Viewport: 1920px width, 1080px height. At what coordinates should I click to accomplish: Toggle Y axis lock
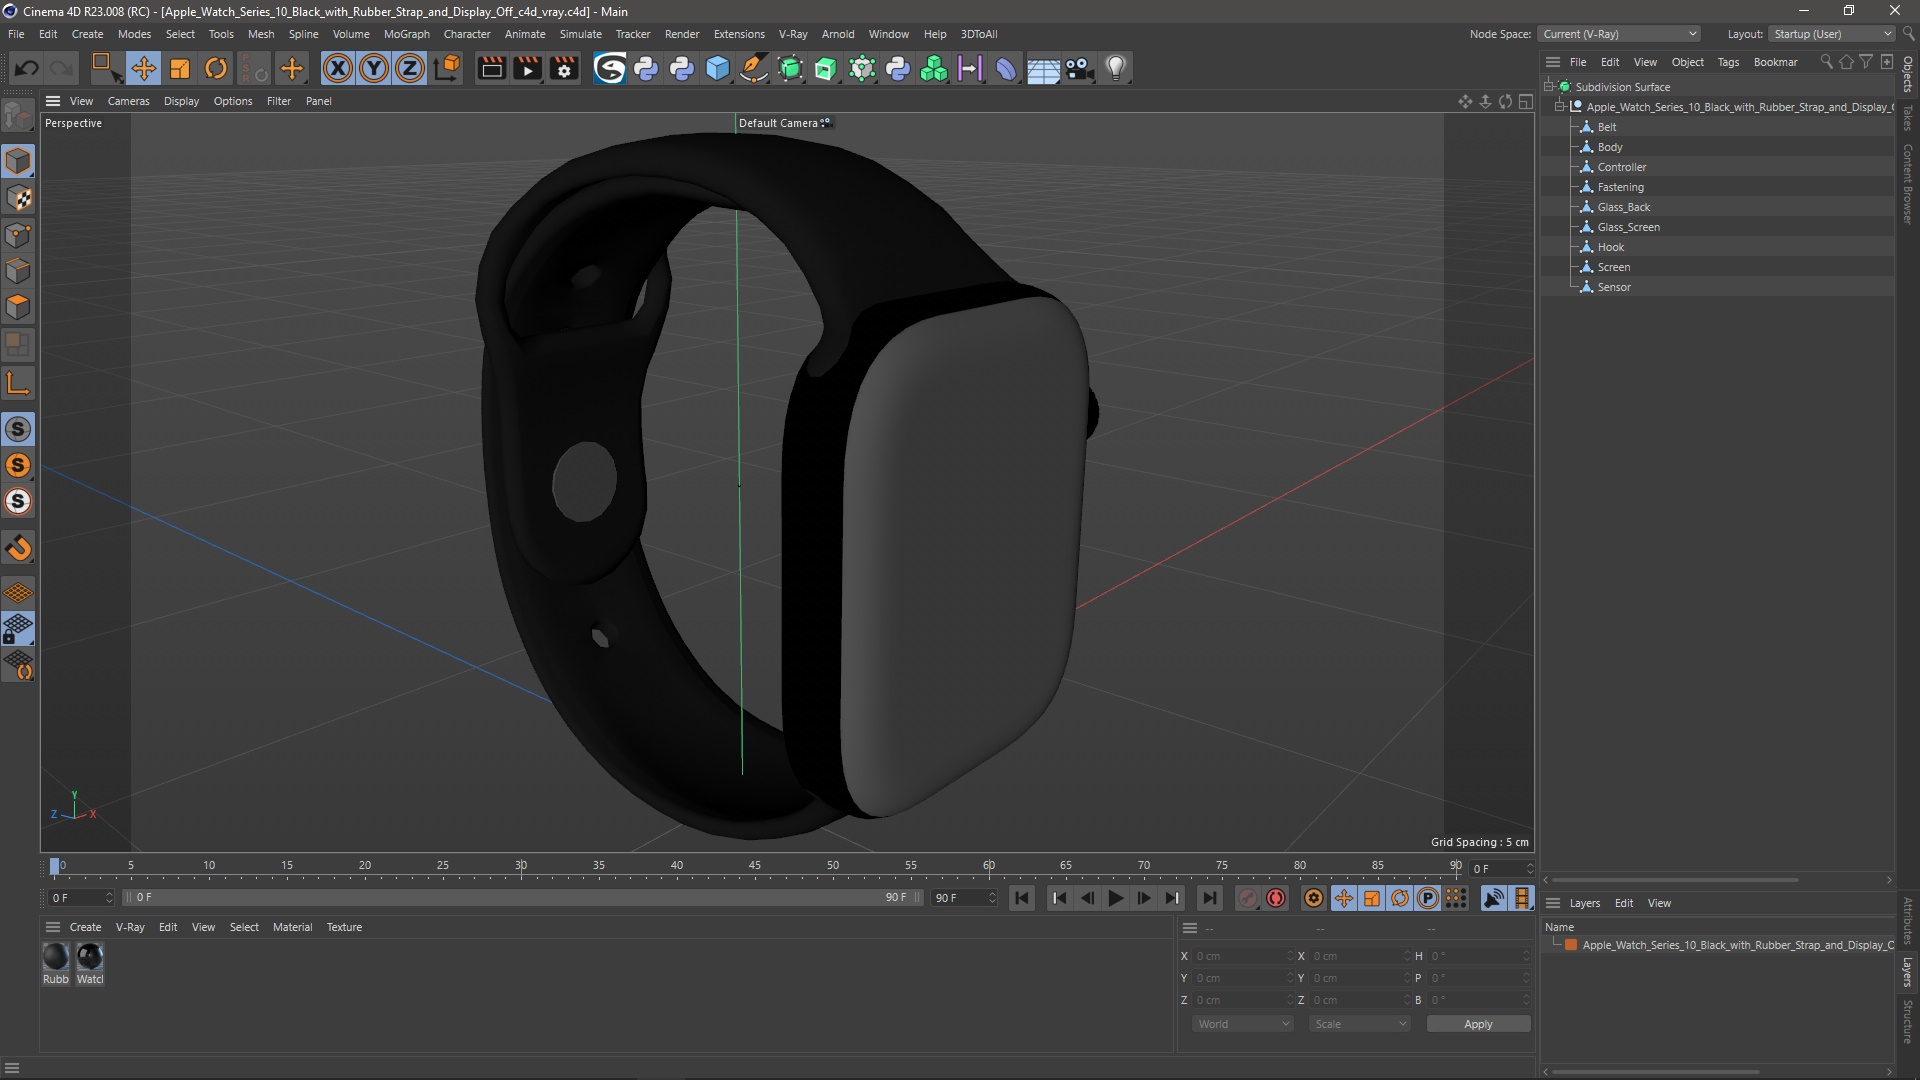pos(374,68)
